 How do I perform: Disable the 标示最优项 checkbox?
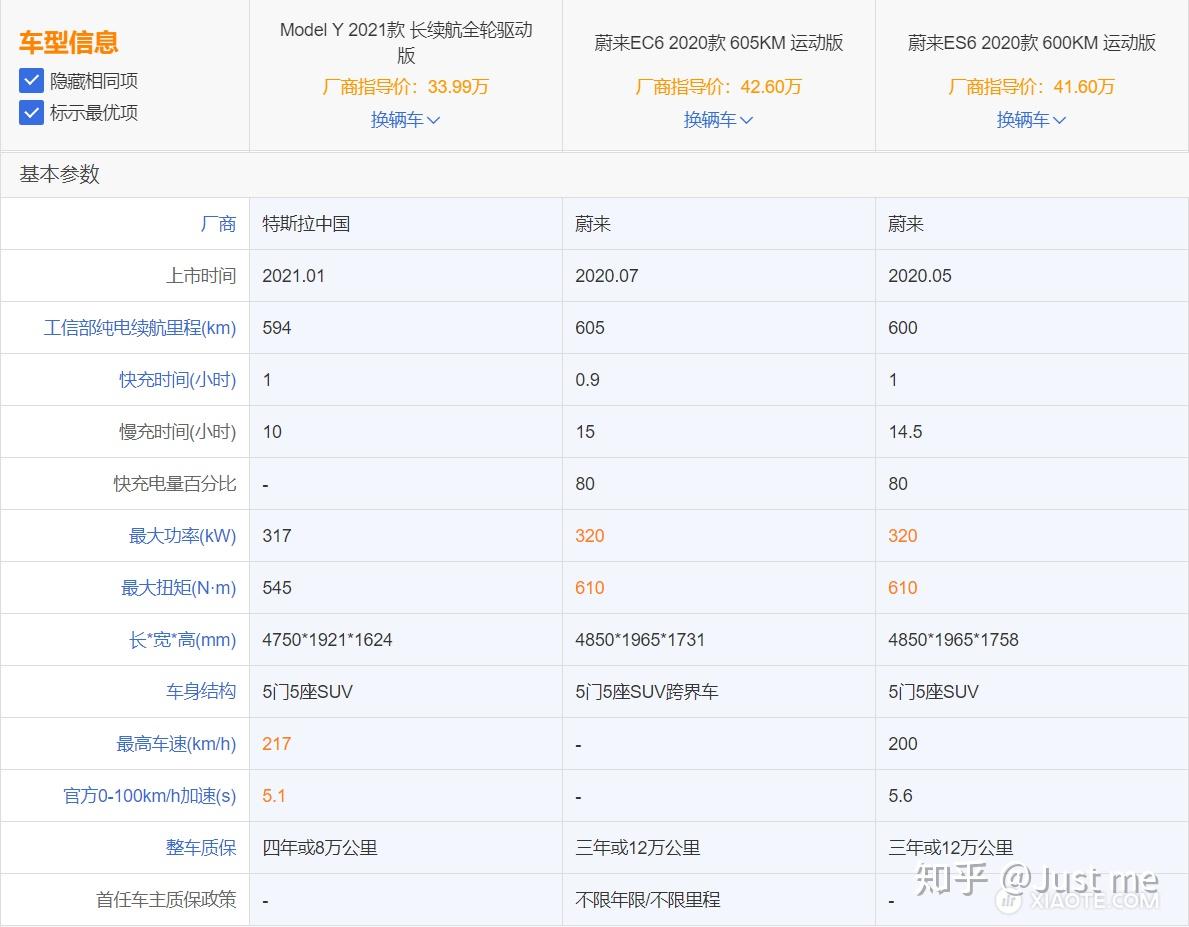coord(31,112)
